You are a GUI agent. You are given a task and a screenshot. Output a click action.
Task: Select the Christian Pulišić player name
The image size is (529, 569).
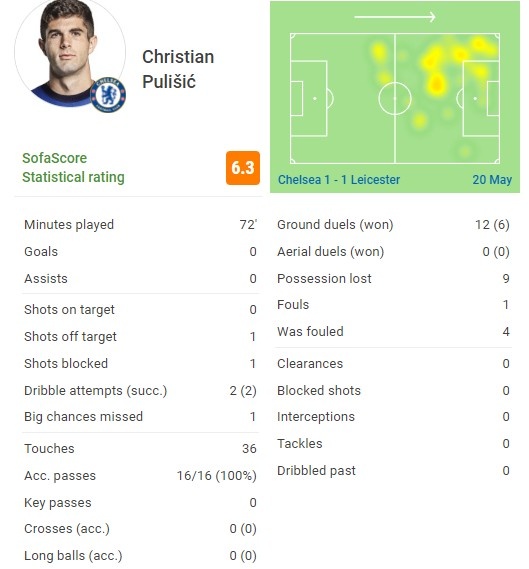point(178,69)
